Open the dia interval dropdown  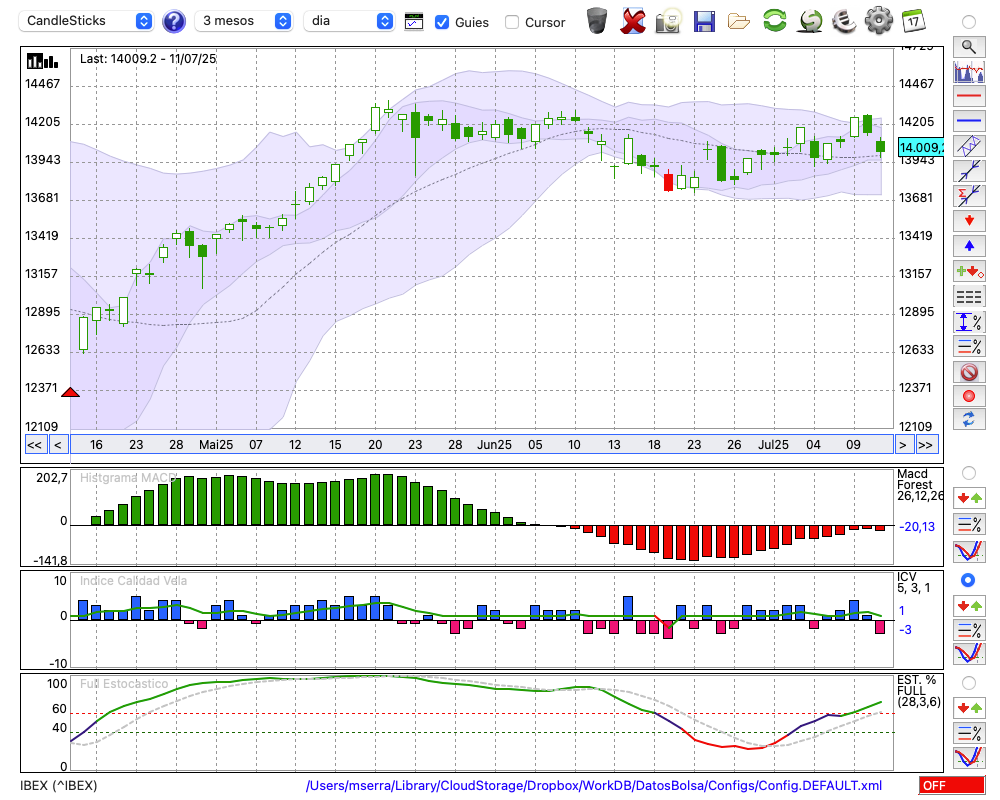pyautogui.click(x=348, y=21)
